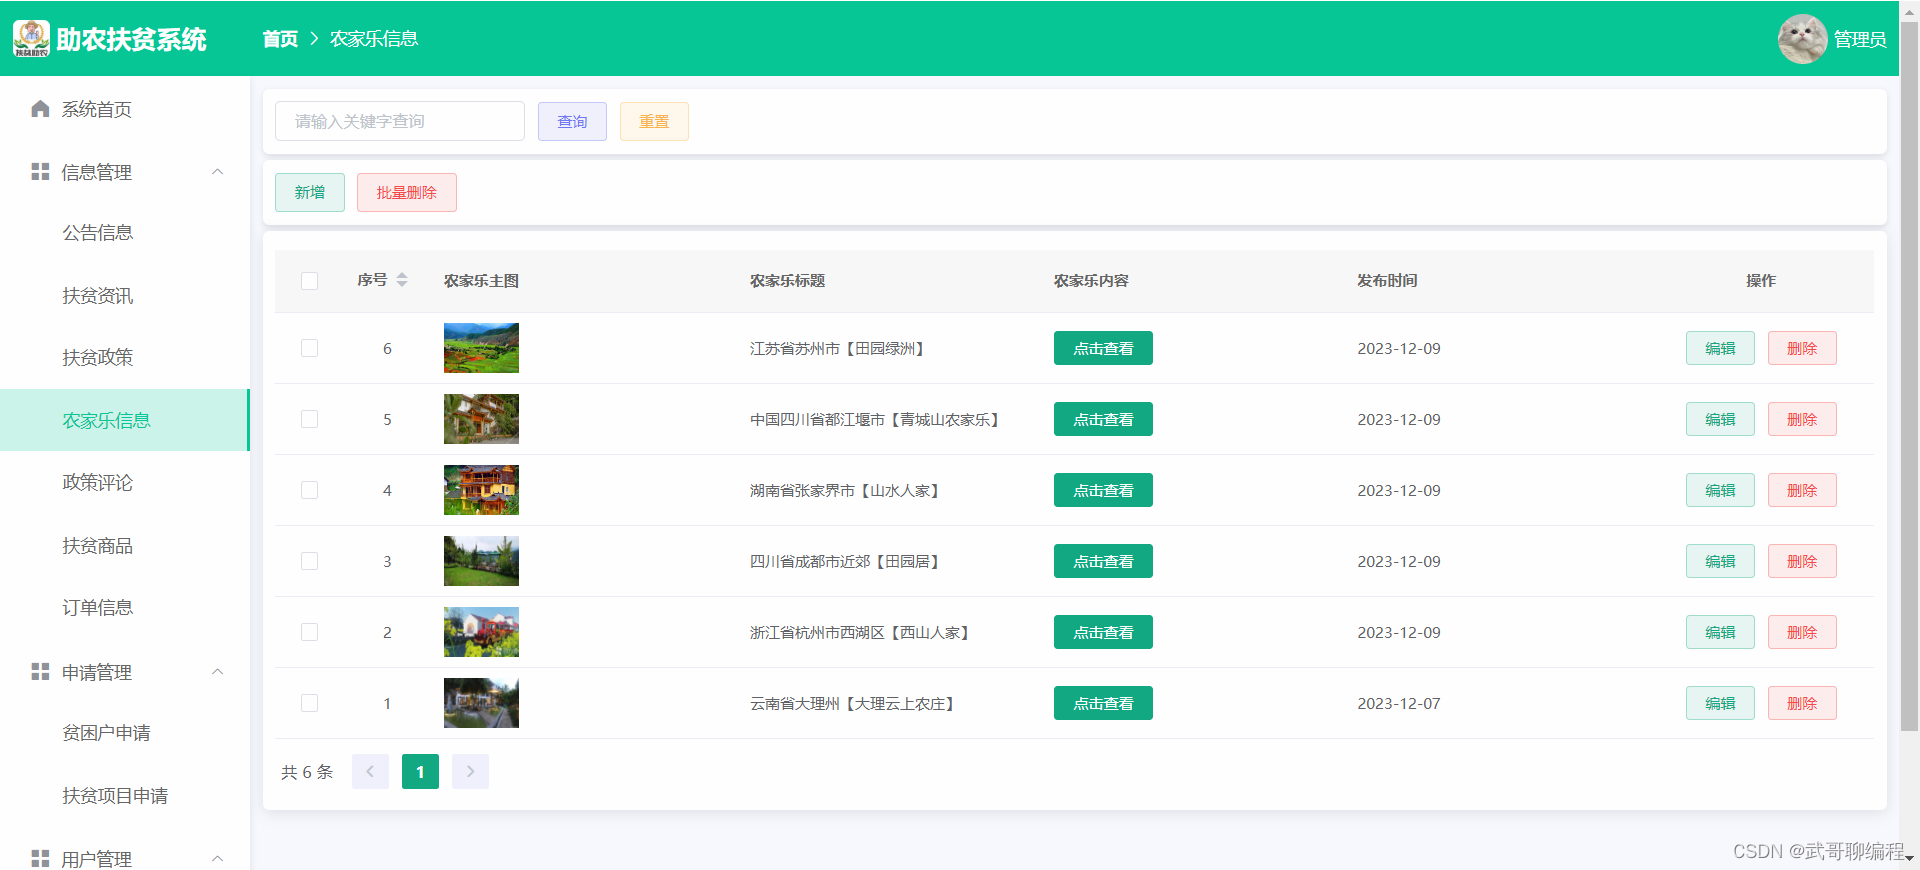Check the row for 浙江省杭州市西湖区【西山人家】

pos(309,632)
